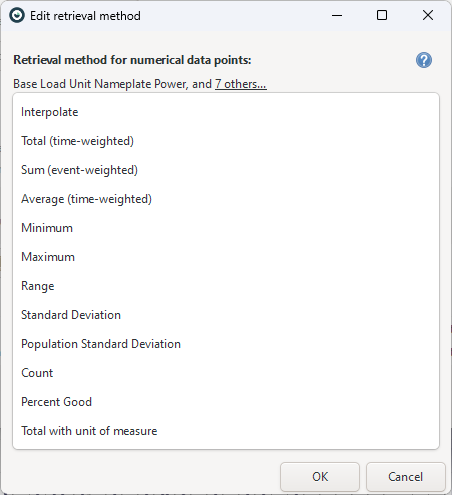The height and width of the screenshot is (495, 452).
Task: Close the Edit retrieval method dialog
Action: coord(428,15)
